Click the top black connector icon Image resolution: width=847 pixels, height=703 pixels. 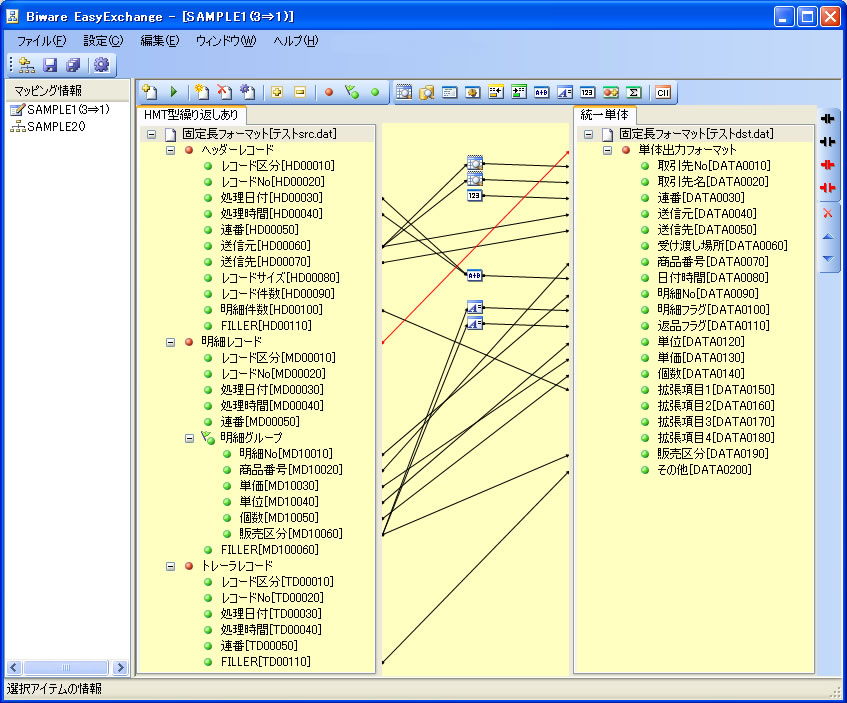coord(827,118)
